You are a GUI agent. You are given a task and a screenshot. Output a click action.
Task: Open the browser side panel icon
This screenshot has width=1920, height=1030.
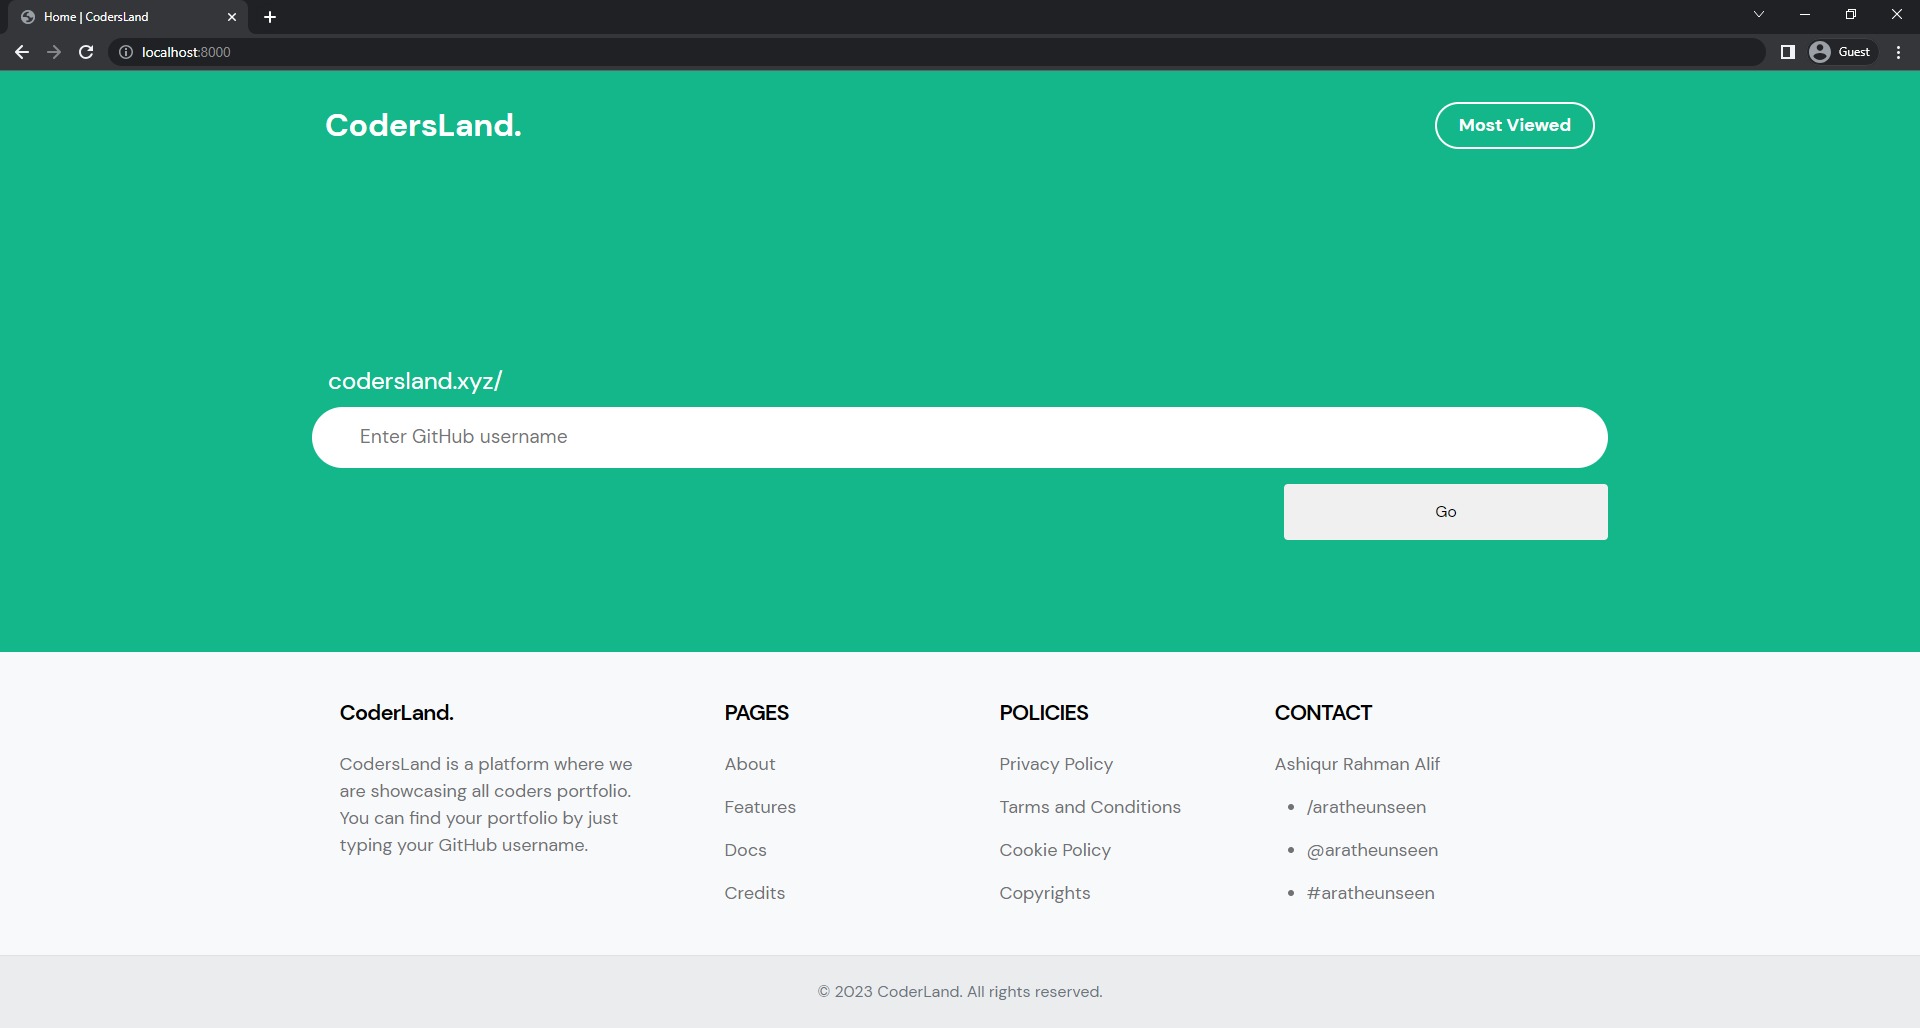click(1787, 51)
